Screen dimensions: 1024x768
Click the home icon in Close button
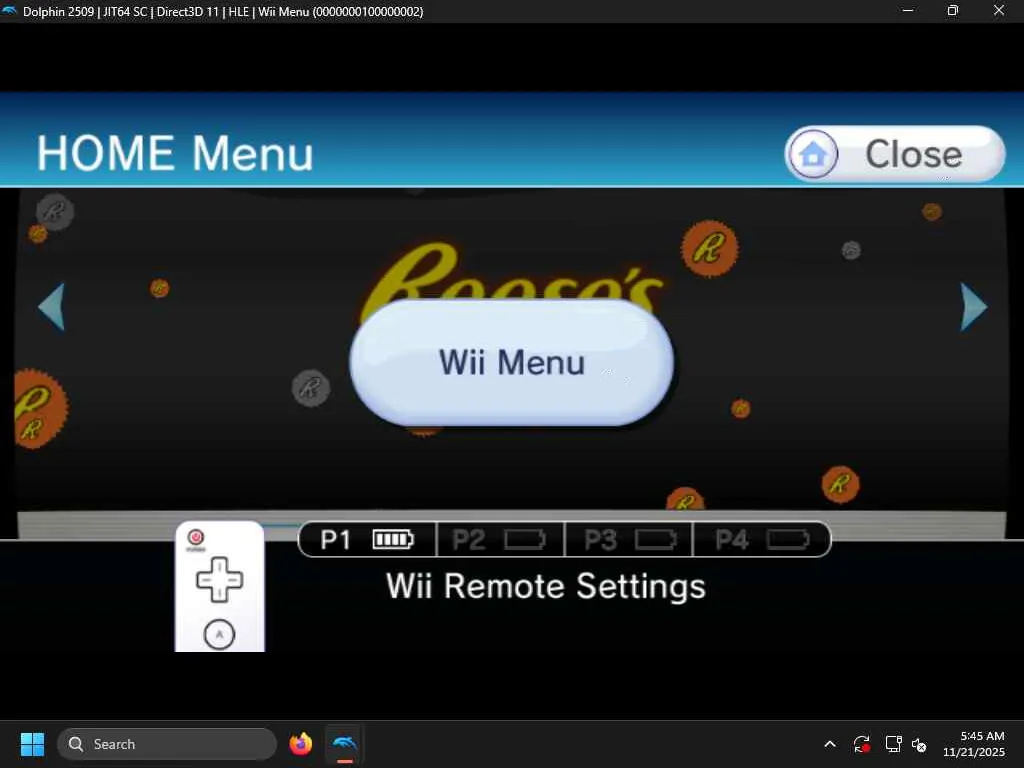(812, 154)
